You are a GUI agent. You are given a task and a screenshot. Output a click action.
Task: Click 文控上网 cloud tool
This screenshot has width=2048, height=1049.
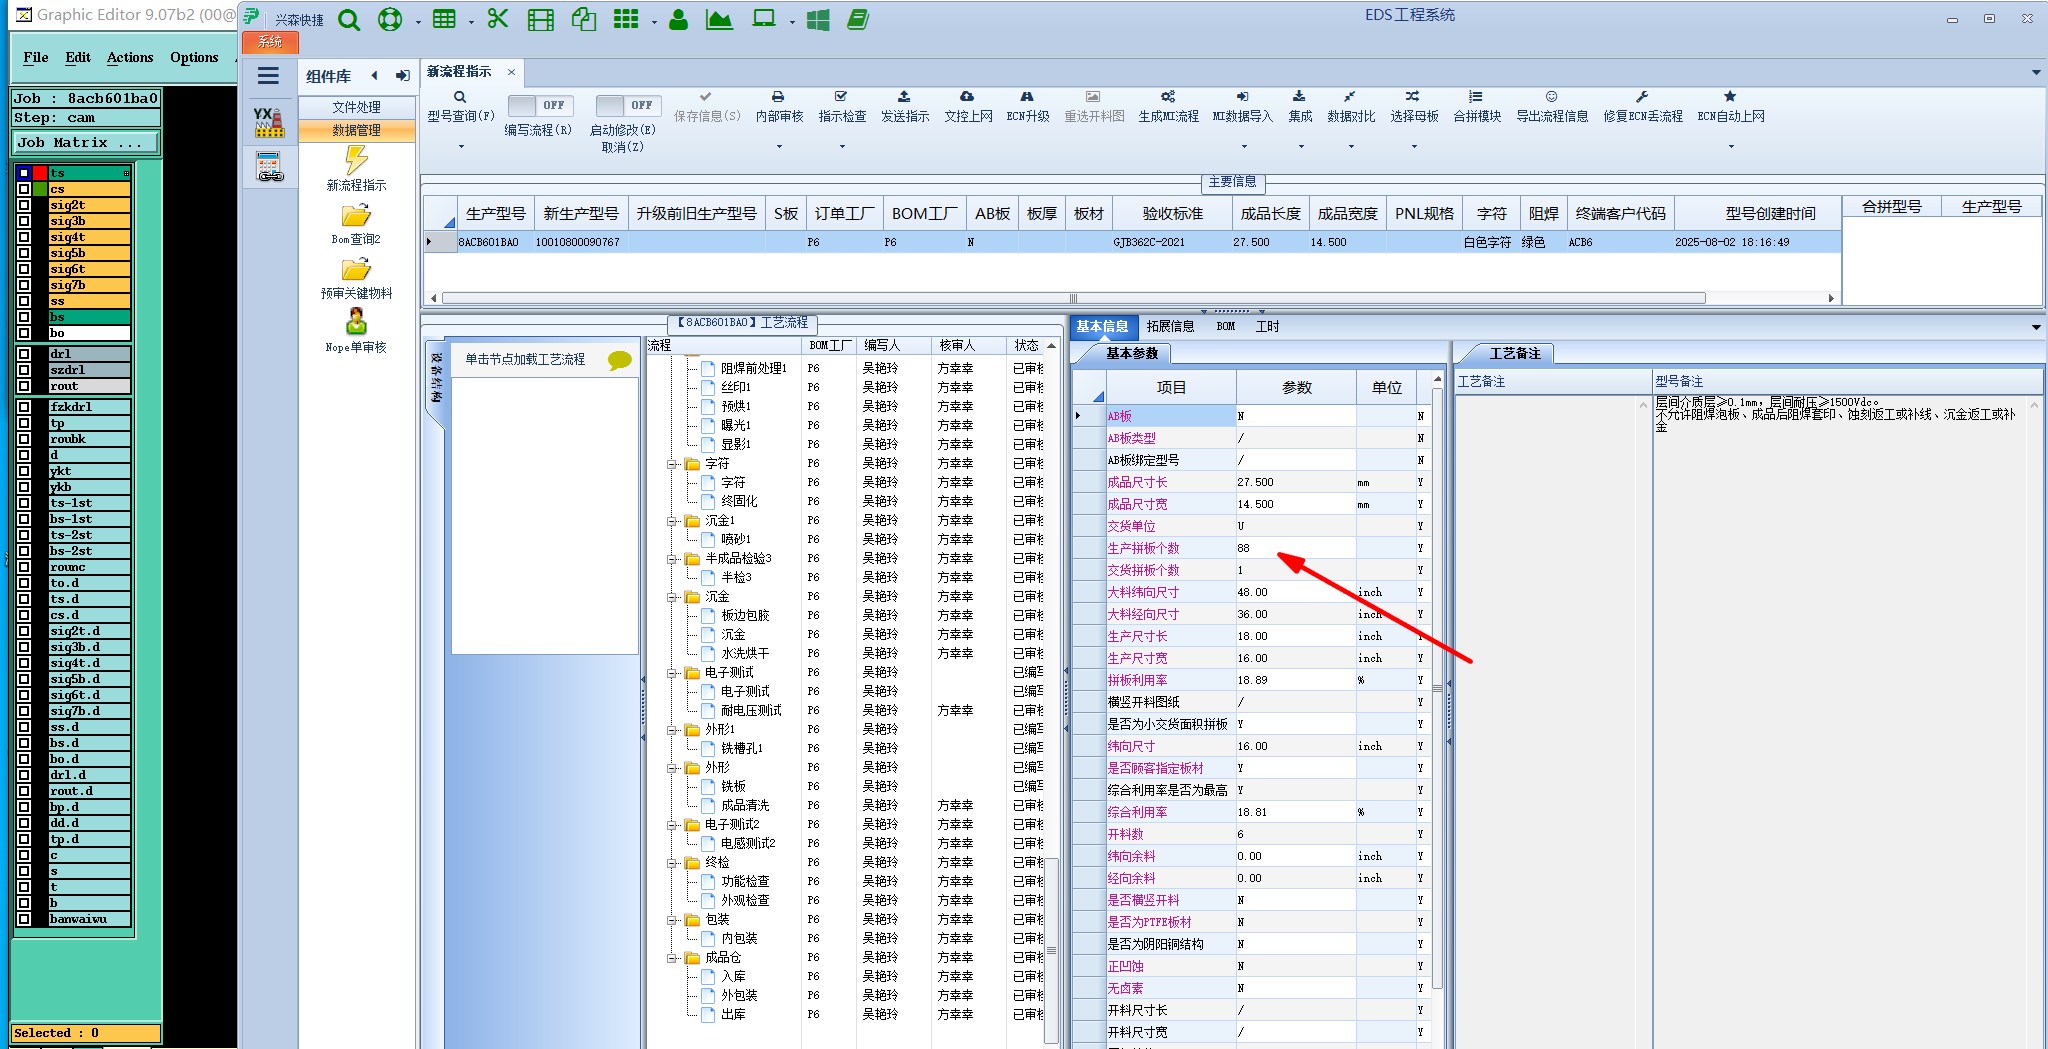968,107
